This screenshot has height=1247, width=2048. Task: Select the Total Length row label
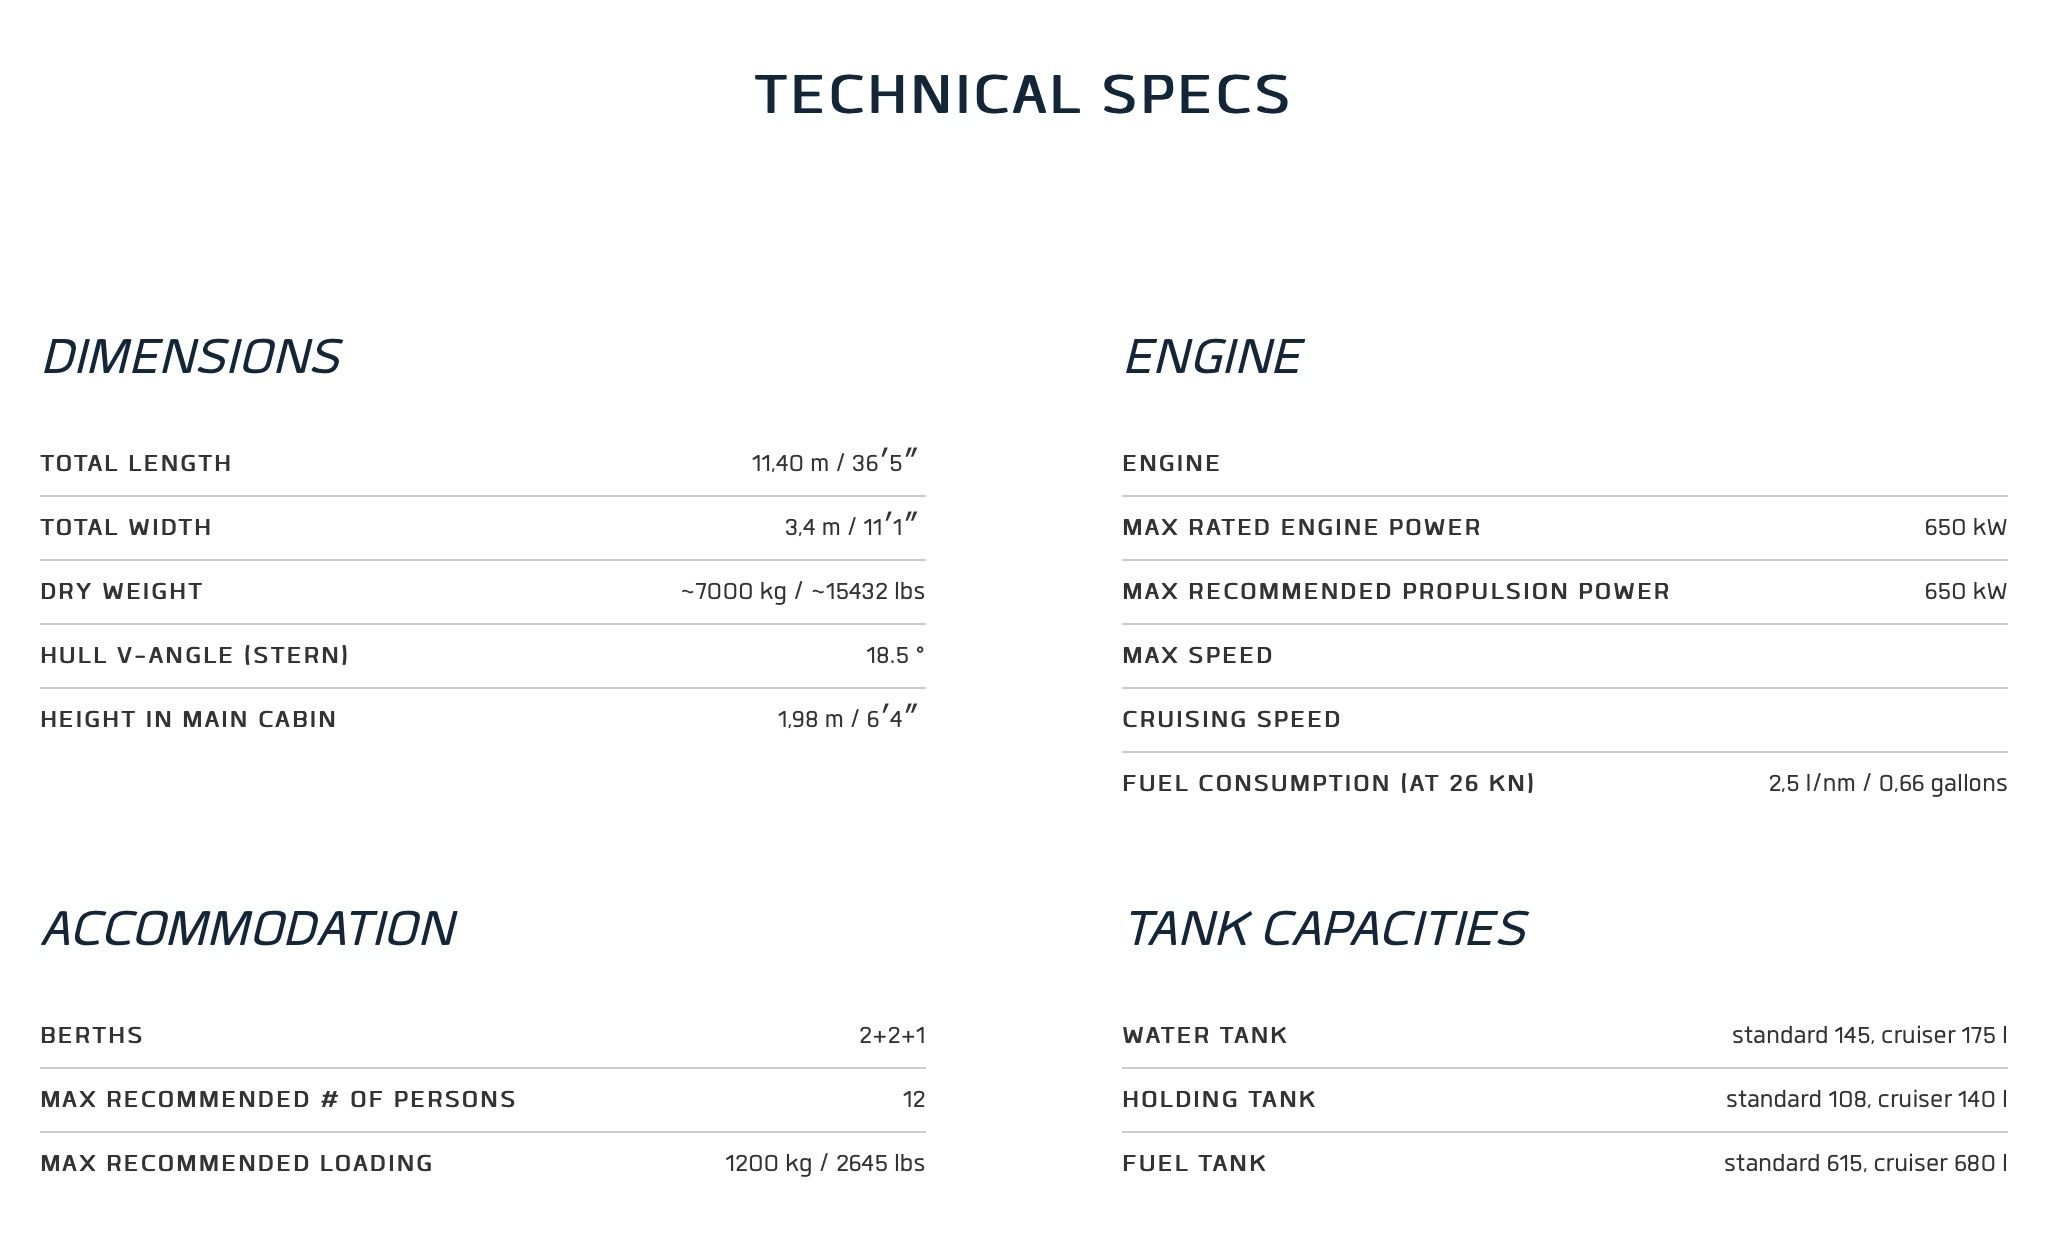[x=136, y=464]
